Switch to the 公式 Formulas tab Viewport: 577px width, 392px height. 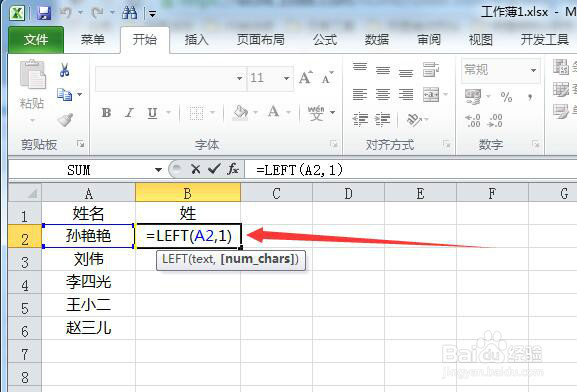click(x=325, y=39)
